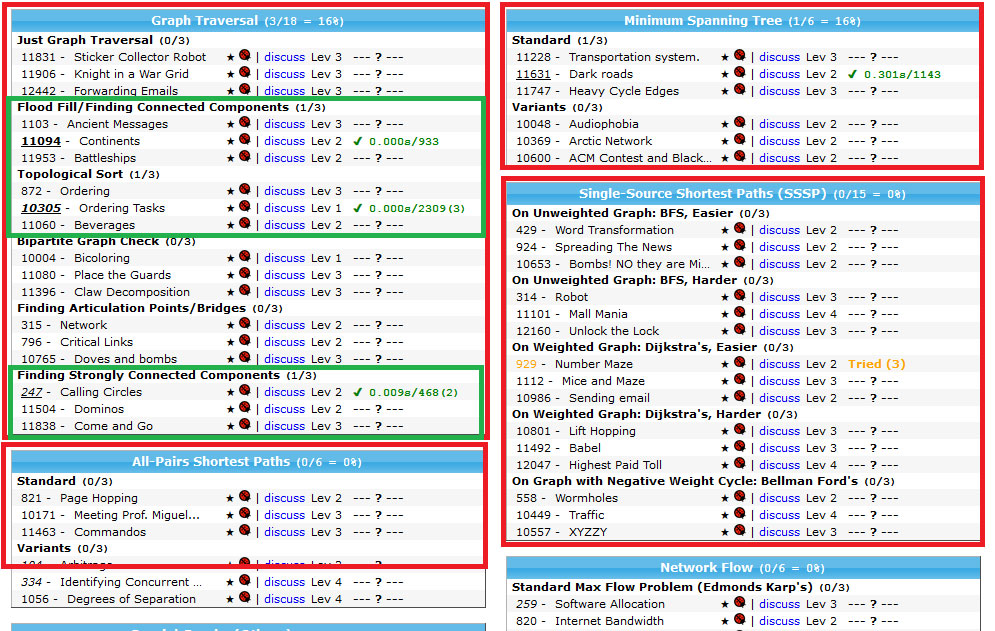Click the ACM Contest and Black problem title
Image resolution: width=995 pixels, height=631 pixels.
pos(640,158)
